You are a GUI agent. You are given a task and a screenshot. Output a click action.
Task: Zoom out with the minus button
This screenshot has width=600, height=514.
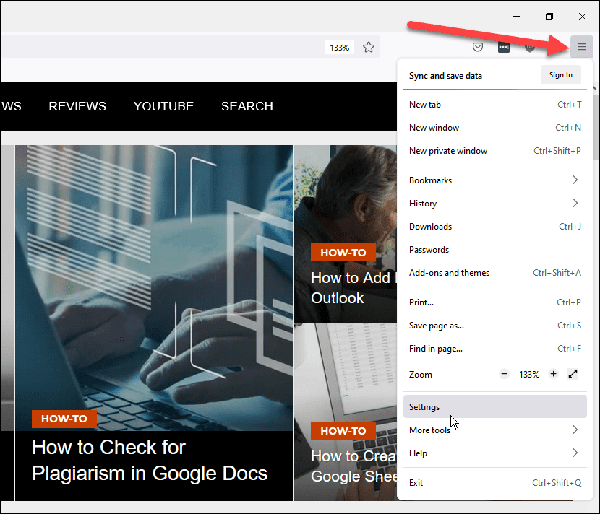click(504, 374)
